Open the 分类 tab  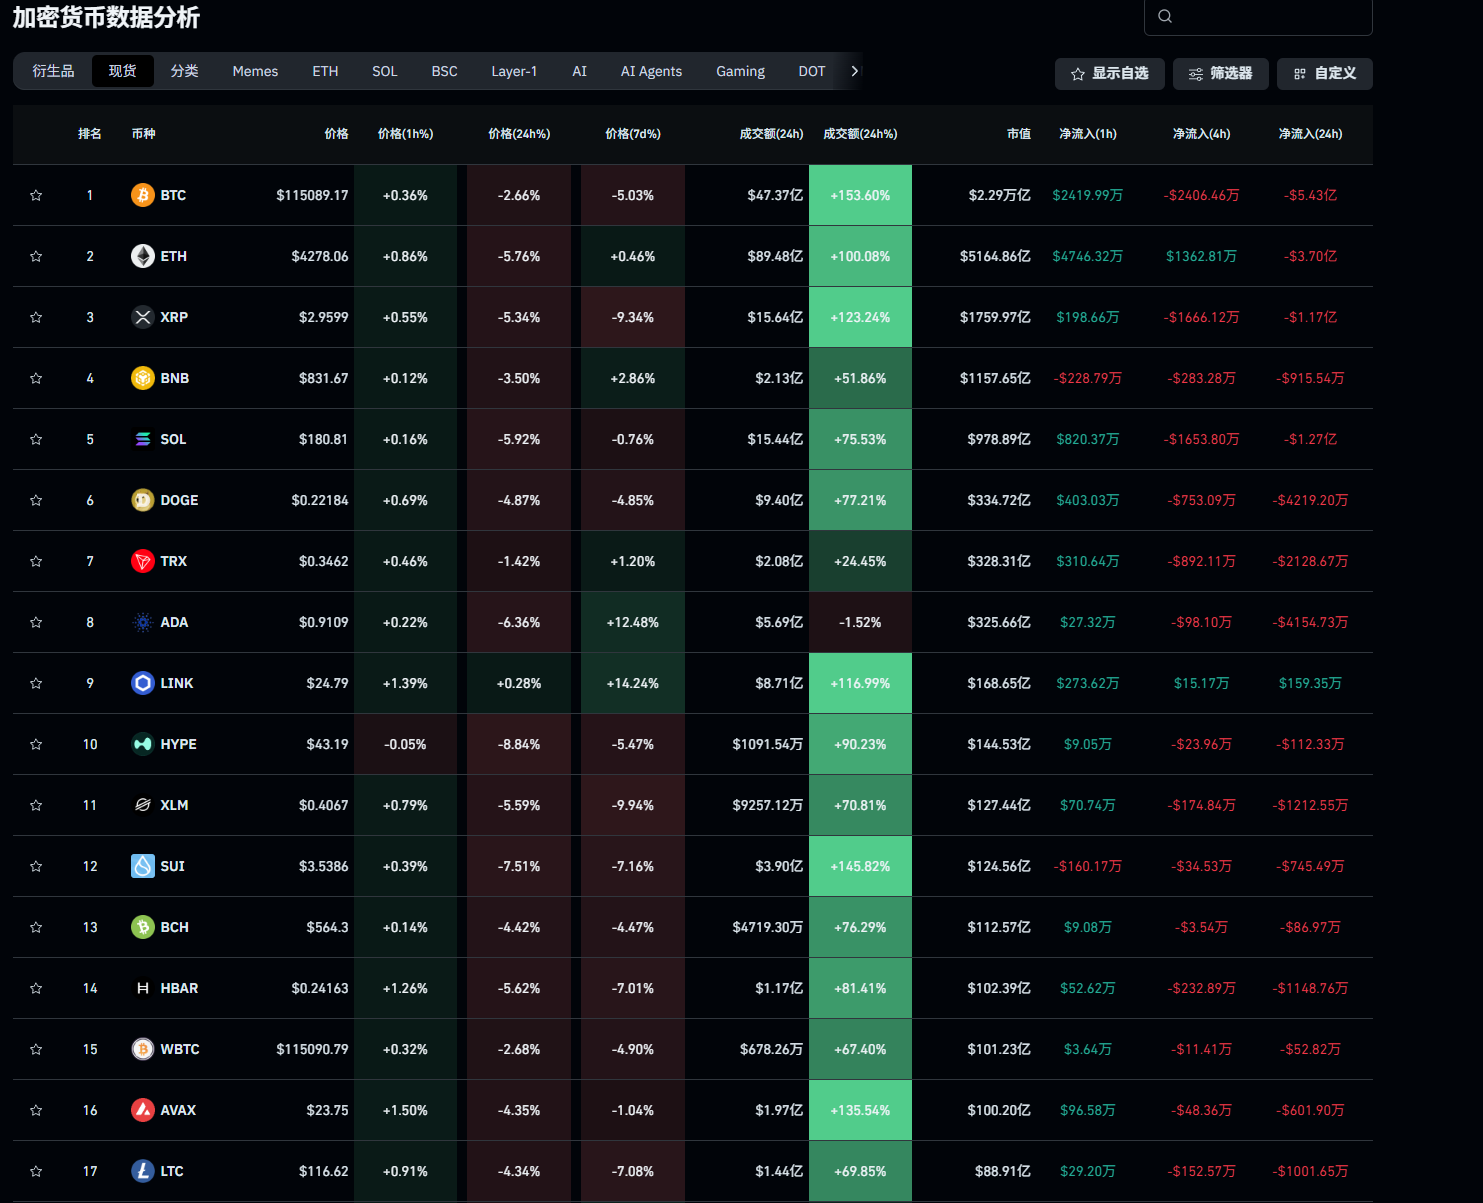click(x=184, y=71)
